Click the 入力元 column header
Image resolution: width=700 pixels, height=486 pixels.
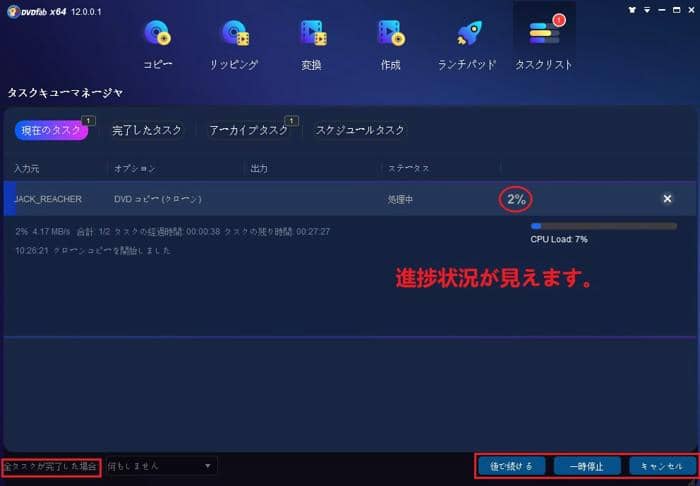[27, 169]
